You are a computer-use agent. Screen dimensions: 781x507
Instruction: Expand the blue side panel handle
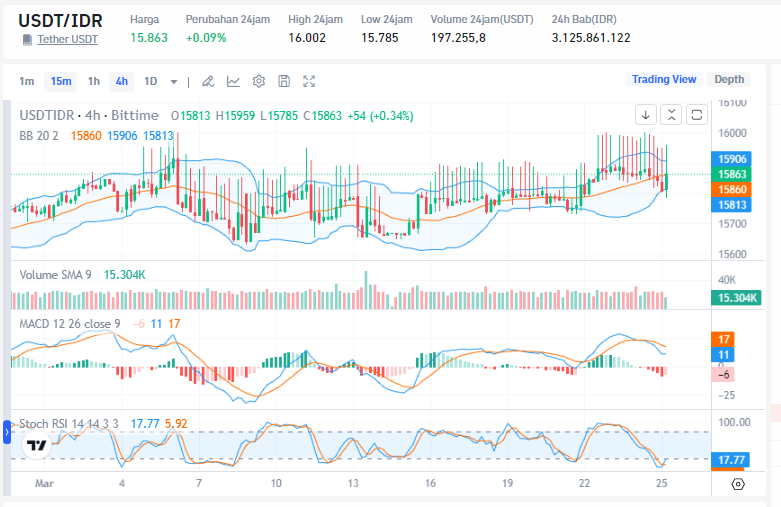coord(7,432)
